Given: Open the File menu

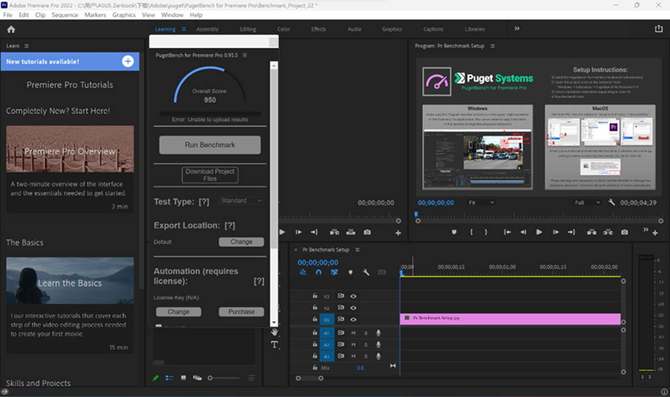Looking at the screenshot, I should (x=8, y=15).
